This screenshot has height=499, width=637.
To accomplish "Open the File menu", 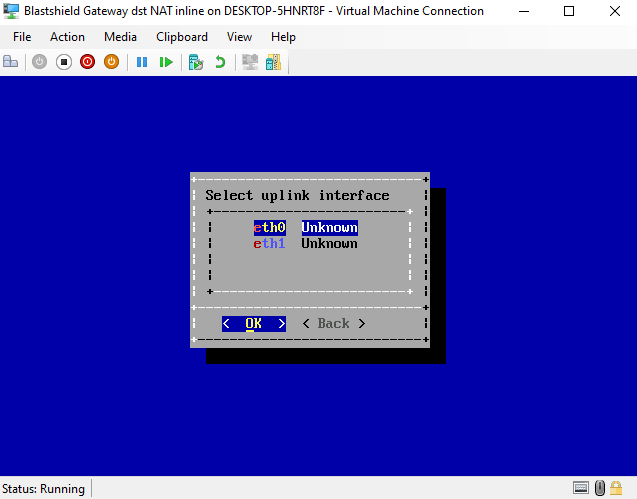I will pos(22,37).
